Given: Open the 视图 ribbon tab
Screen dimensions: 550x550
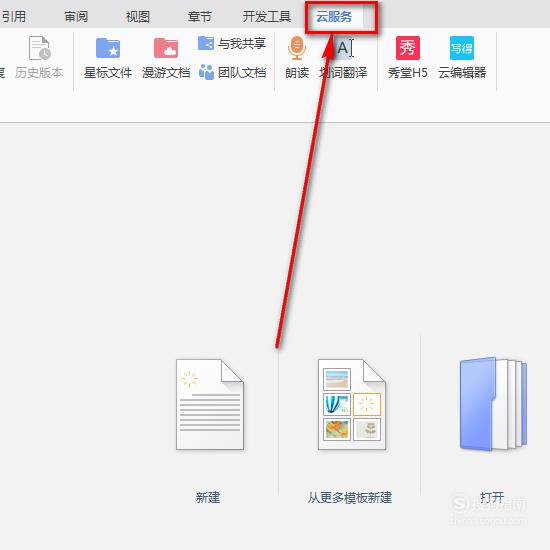Looking at the screenshot, I should (x=138, y=16).
